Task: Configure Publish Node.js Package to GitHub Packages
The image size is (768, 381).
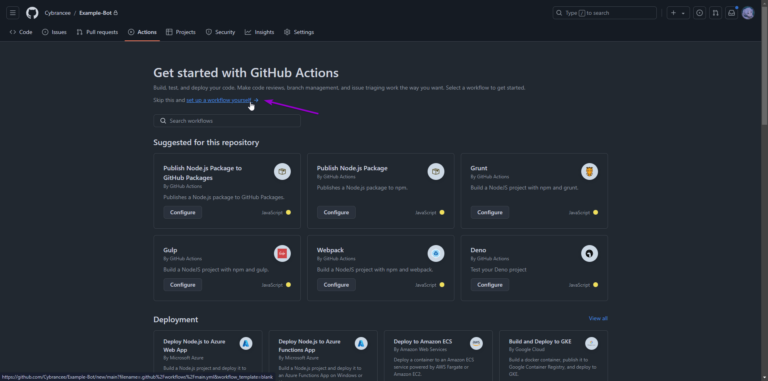Action: pyautogui.click(x=183, y=213)
